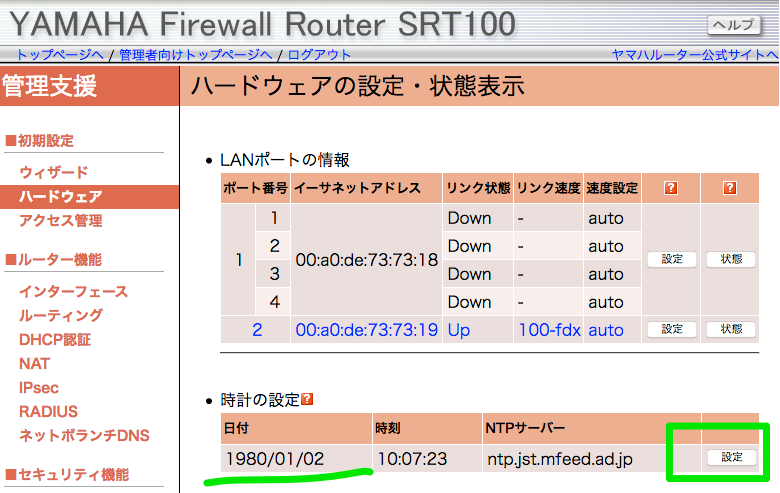Viewport: 780px width, 493px height.
Task: Select ハードウェア sidebar item
Action: tap(90, 197)
